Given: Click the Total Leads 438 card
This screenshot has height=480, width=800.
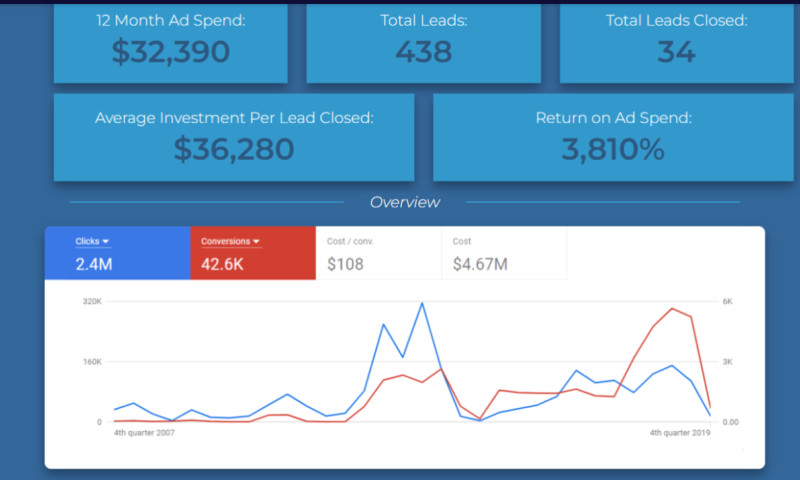Looking at the screenshot, I should tap(423, 42).
